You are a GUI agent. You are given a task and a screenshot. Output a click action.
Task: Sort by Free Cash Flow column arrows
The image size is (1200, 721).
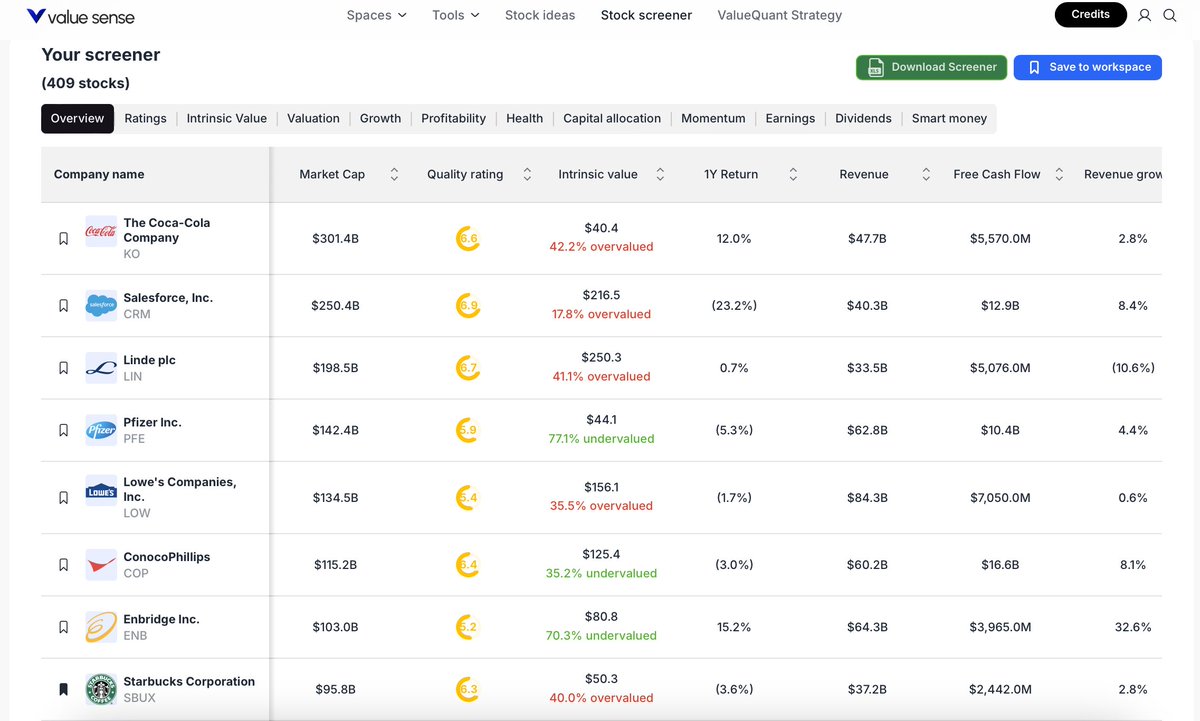[x=1059, y=174]
